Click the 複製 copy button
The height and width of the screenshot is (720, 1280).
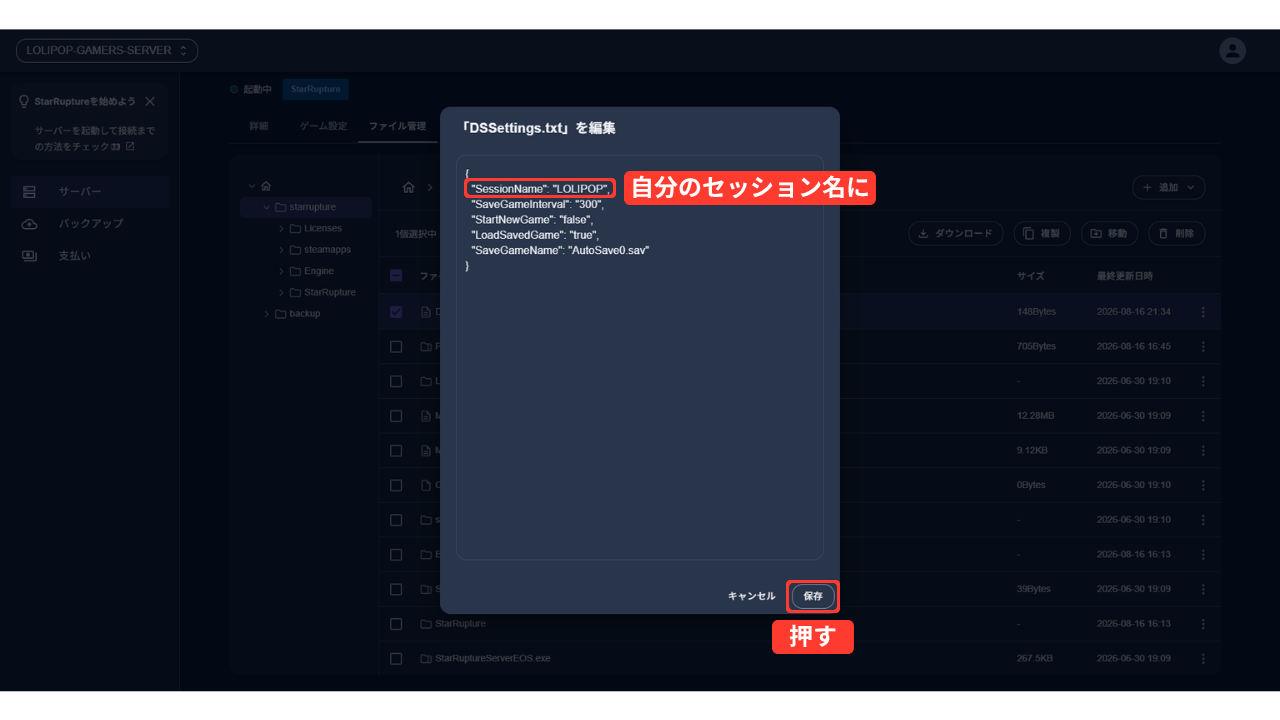1043,233
